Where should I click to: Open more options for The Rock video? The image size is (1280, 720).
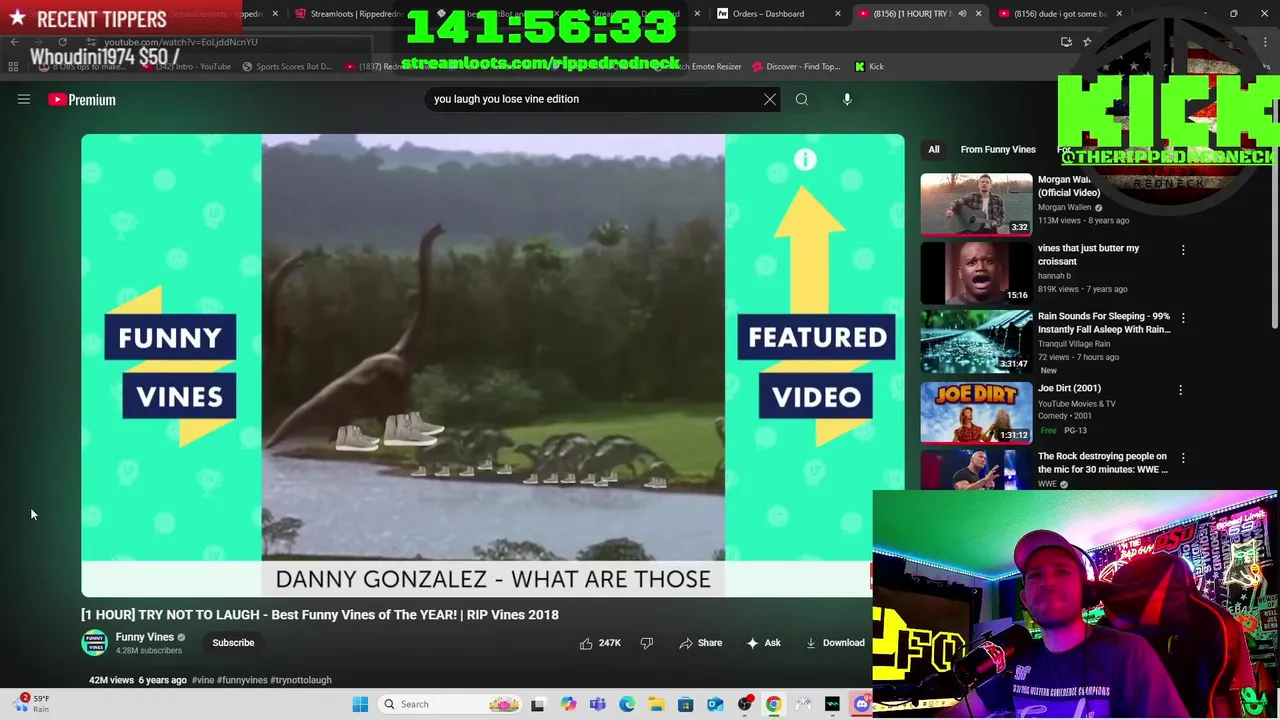tap(1183, 458)
